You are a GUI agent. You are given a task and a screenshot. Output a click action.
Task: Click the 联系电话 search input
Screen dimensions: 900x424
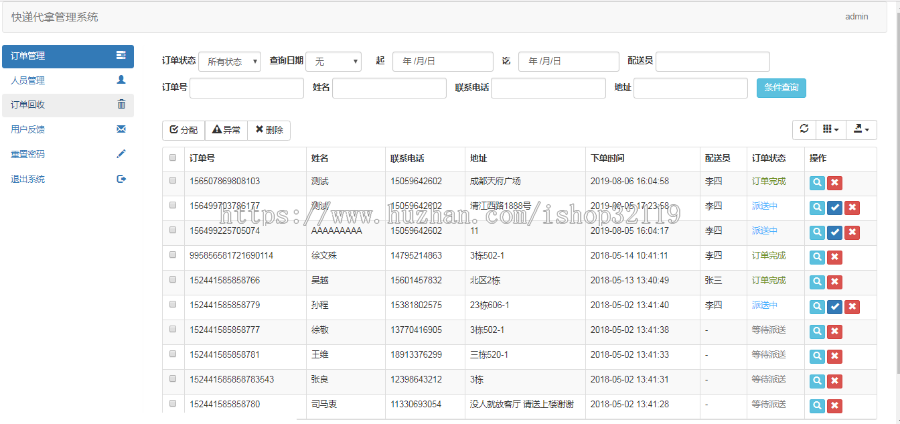548,88
